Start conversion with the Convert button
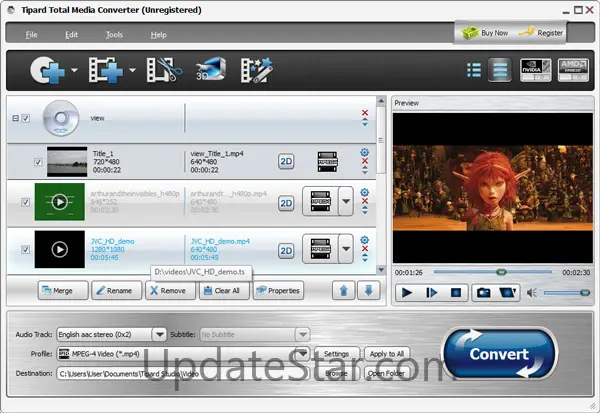This screenshot has height=413, width=600. (x=499, y=354)
